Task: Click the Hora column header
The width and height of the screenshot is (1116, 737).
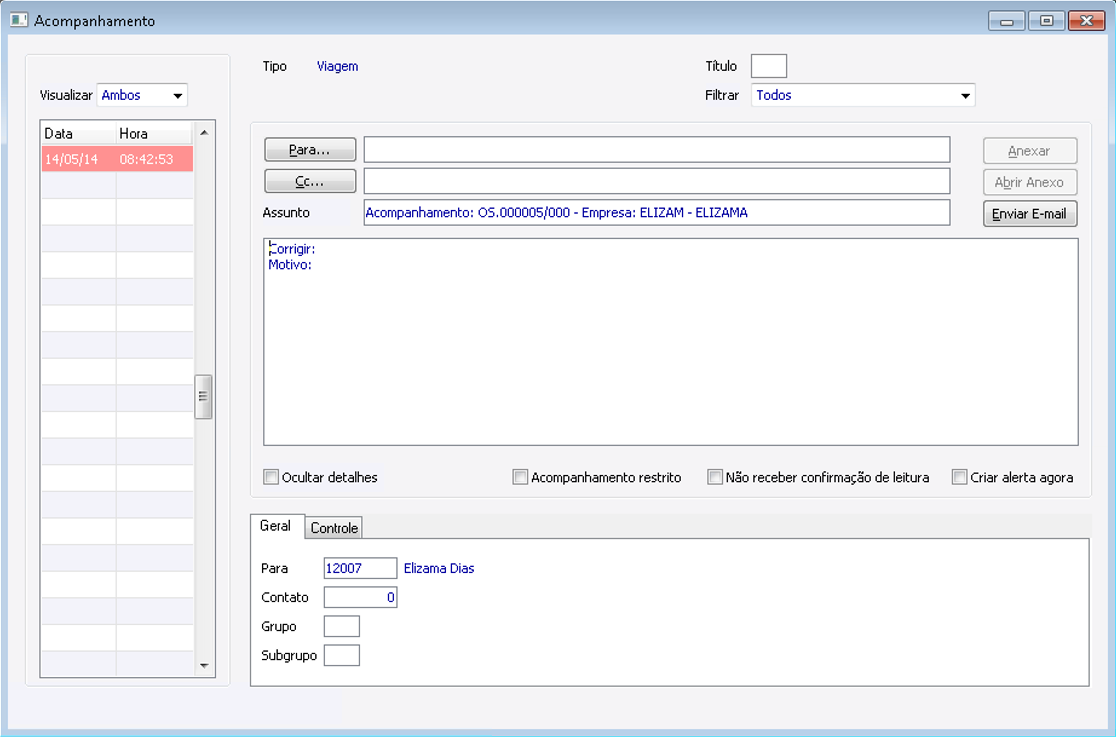Action: pos(153,134)
